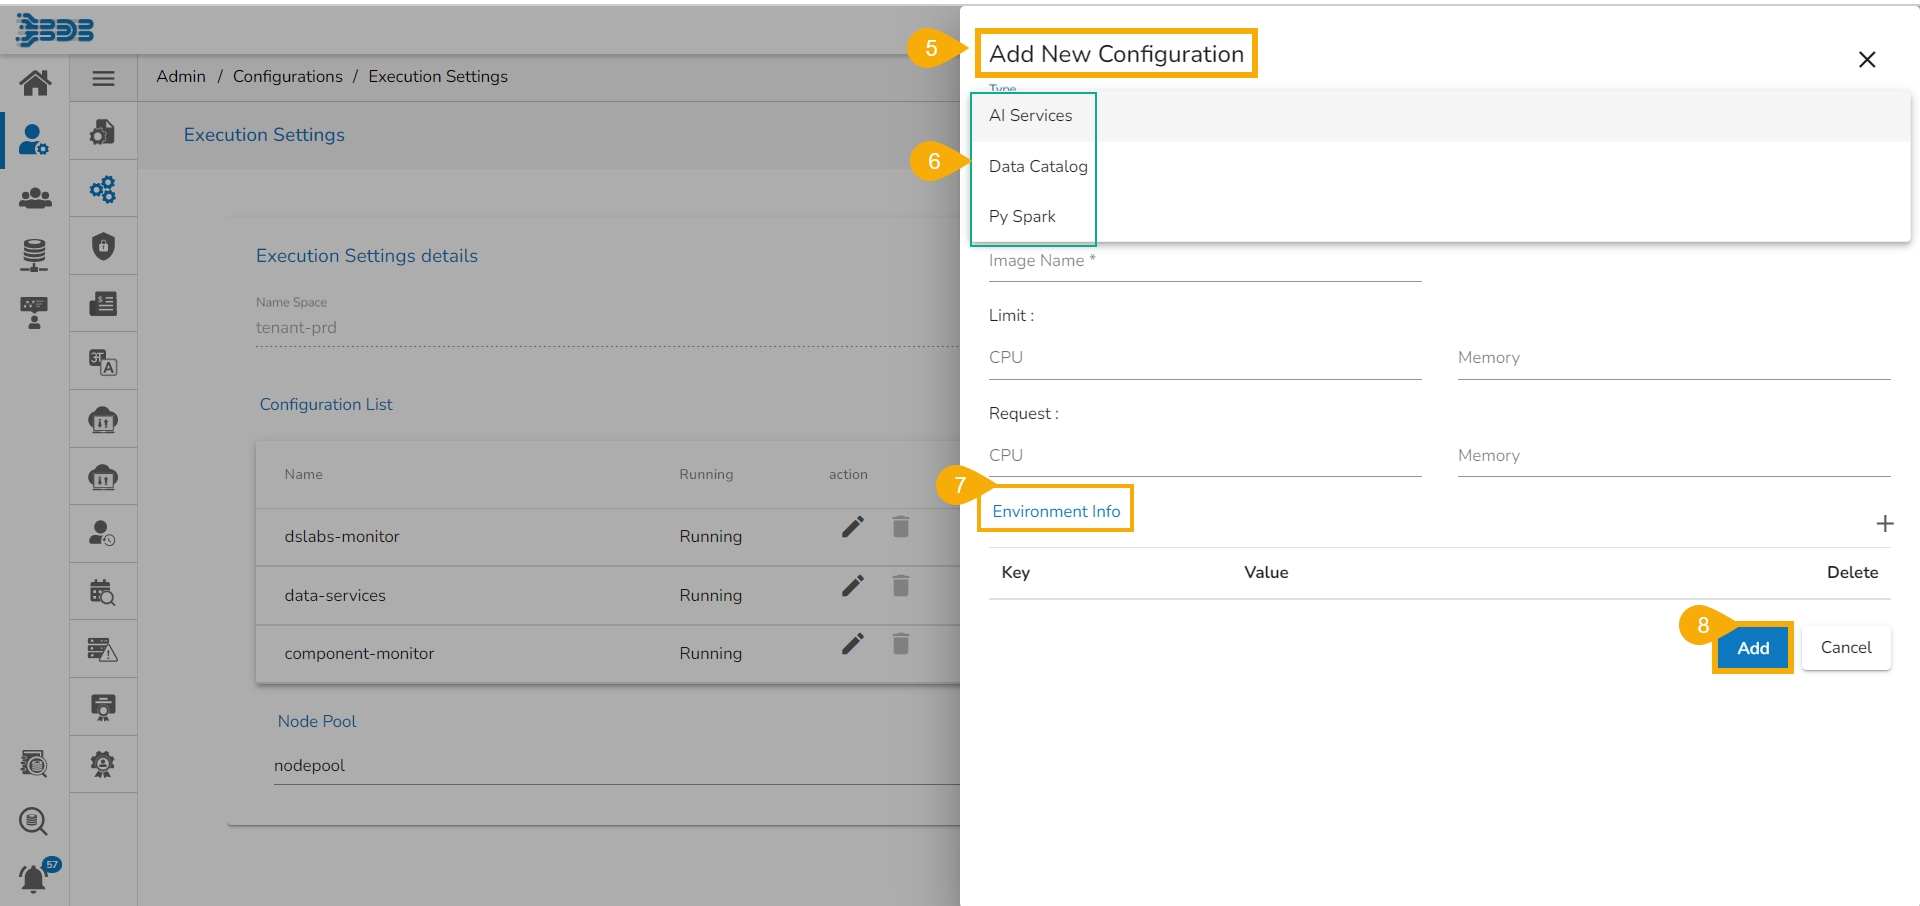Close the Add New Configuration panel
1920x906 pixels.
click(x=1867, y=60)
